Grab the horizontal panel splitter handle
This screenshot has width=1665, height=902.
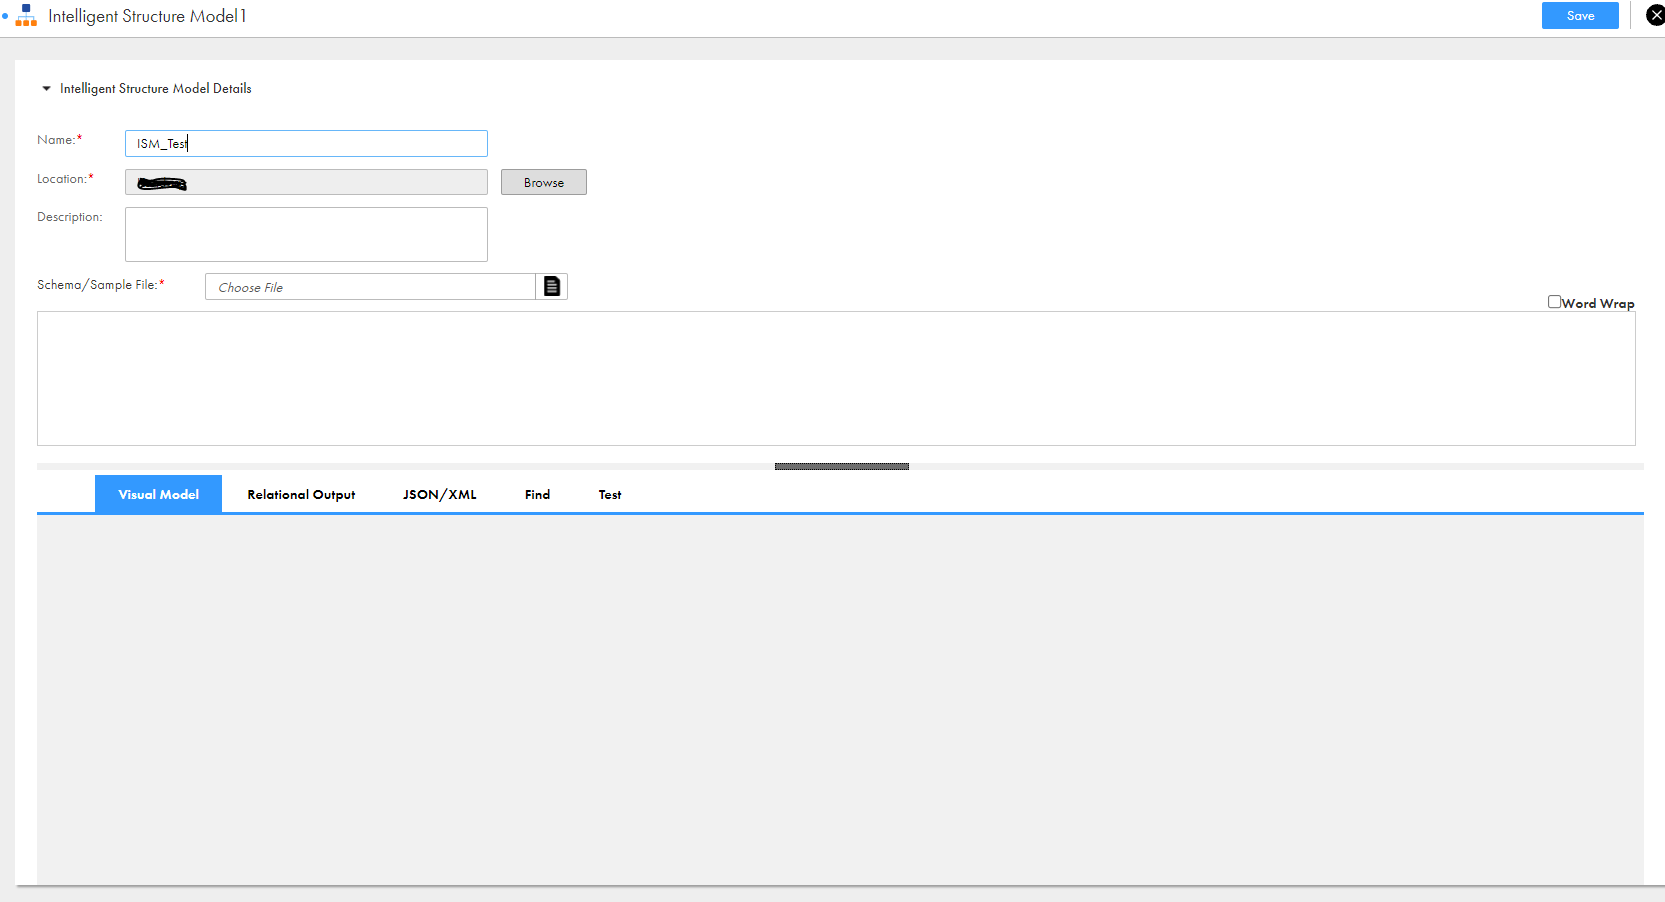(842, 466)
